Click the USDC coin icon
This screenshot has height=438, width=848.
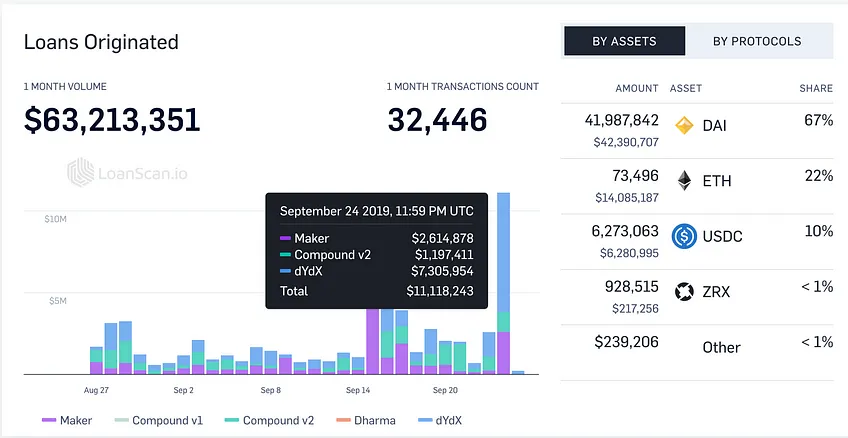coord(684,236)
